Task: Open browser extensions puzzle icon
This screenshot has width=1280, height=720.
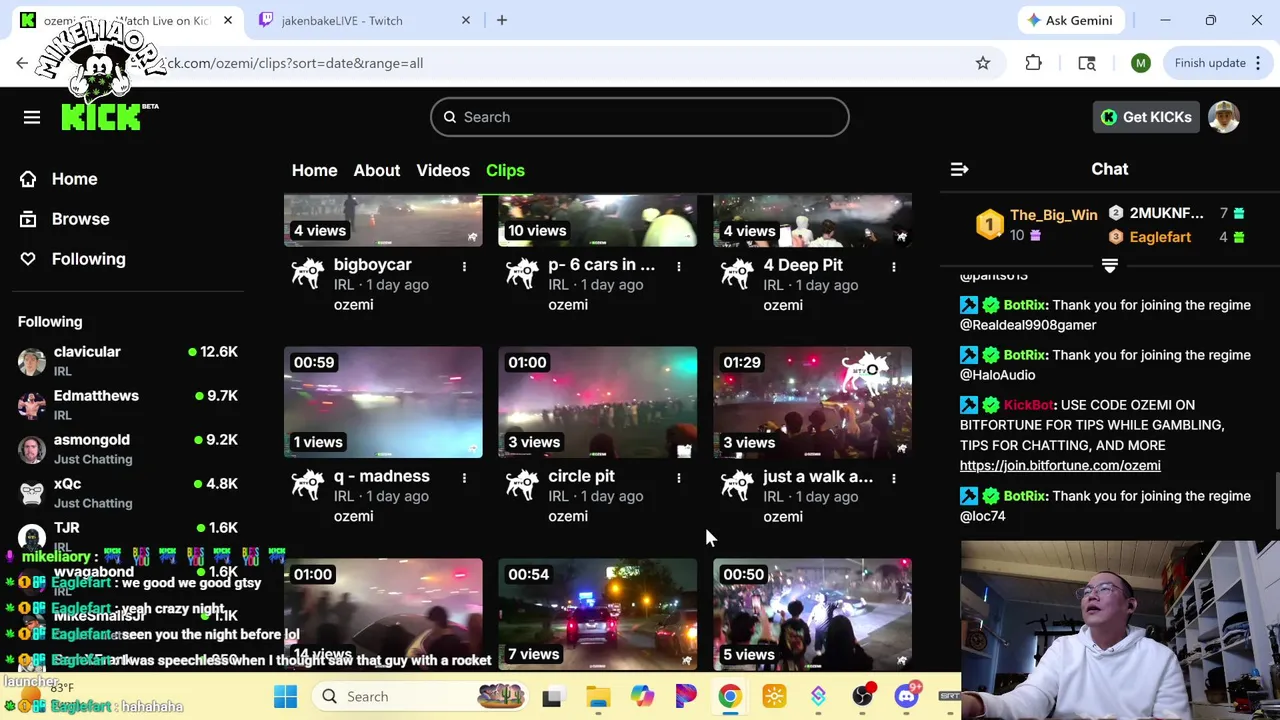Action: click(x=1034, y=63)
